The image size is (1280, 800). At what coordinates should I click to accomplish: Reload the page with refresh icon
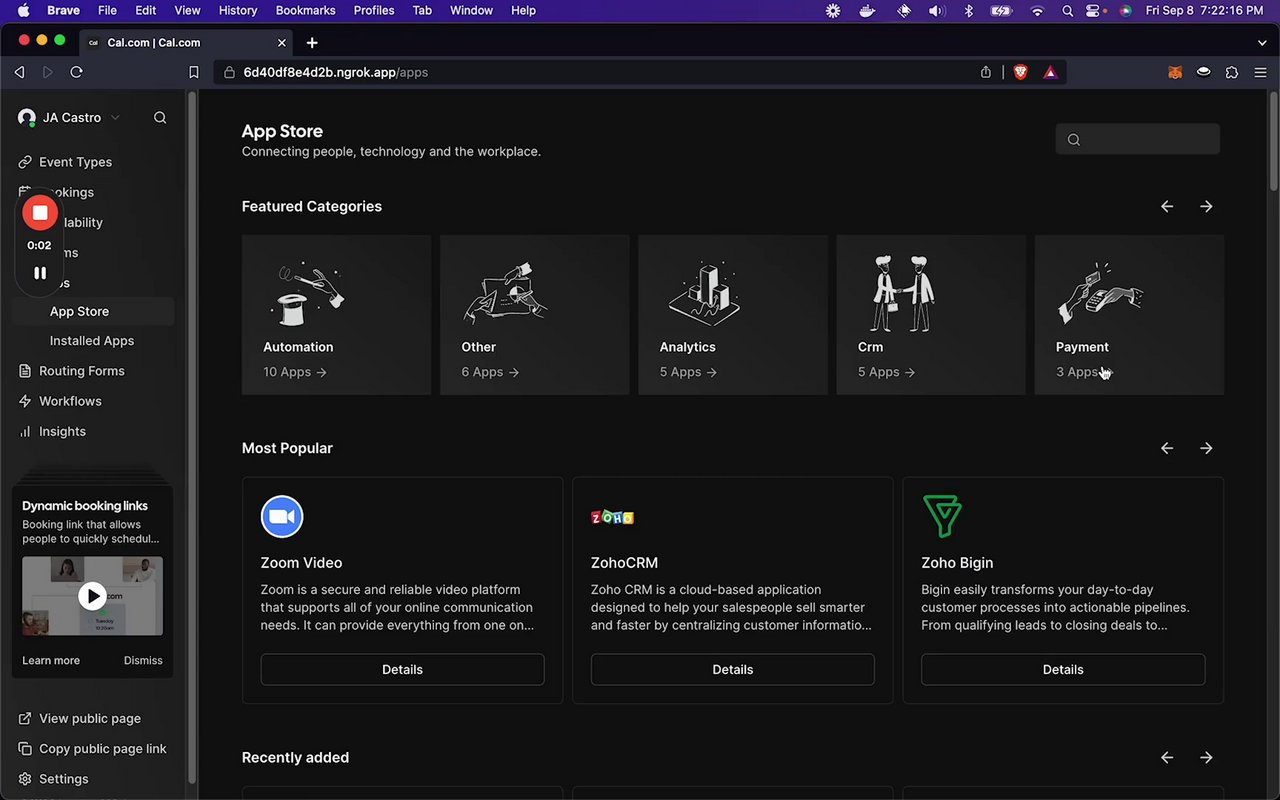pos(76,72)
